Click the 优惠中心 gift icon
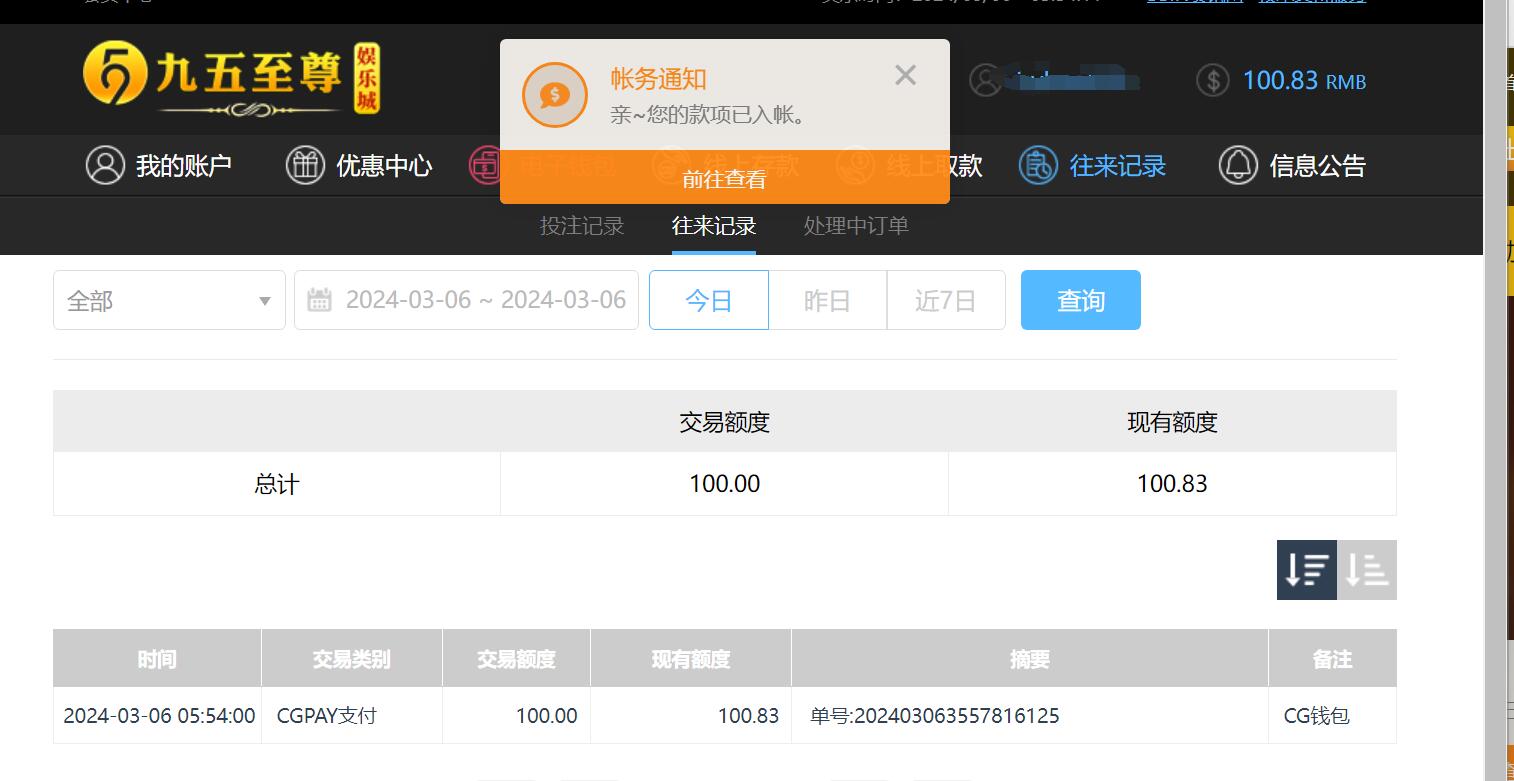Screen dimensions: 1514x781 [x=305, y=165]
